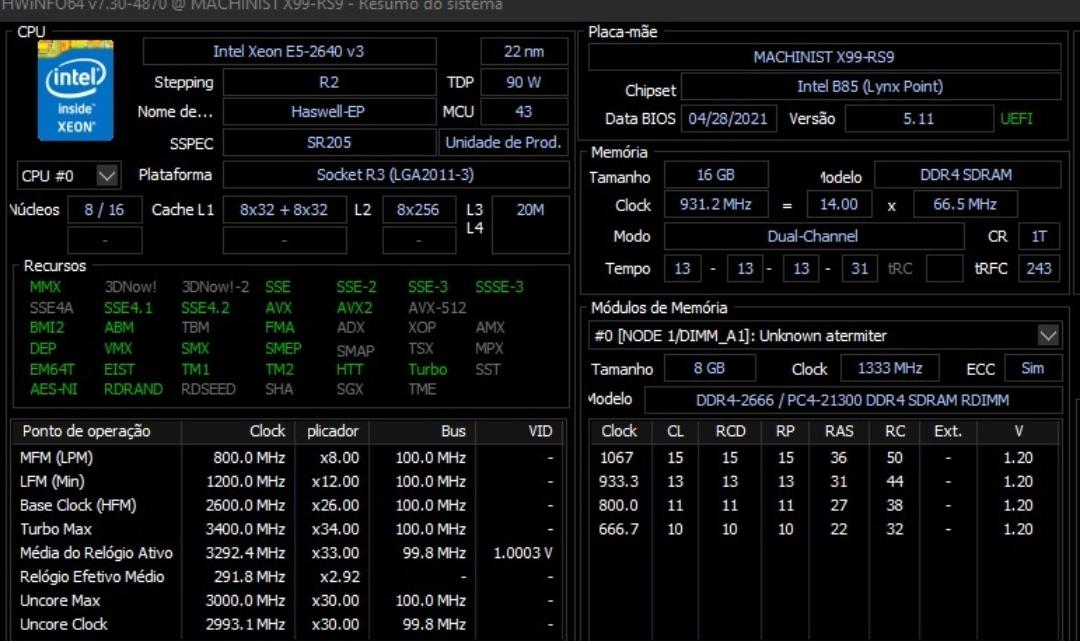This screenshot has width=1080, height=641.
Task: Click the BIOS version 5.11
Action: 919,118
